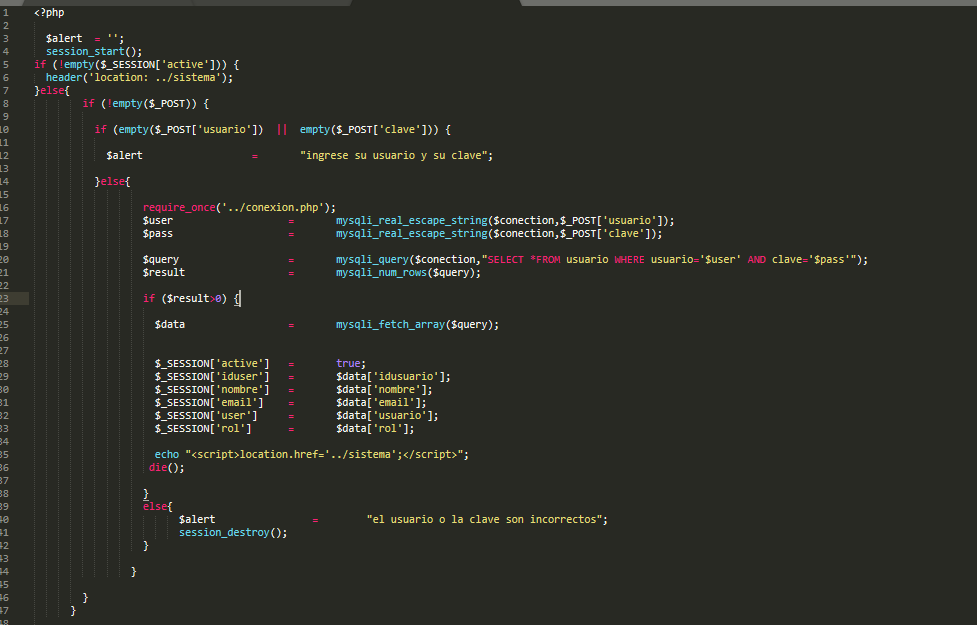Click the $result variable being assigned
This screenshot has height=625, width=977.
(x=164, y=273)
